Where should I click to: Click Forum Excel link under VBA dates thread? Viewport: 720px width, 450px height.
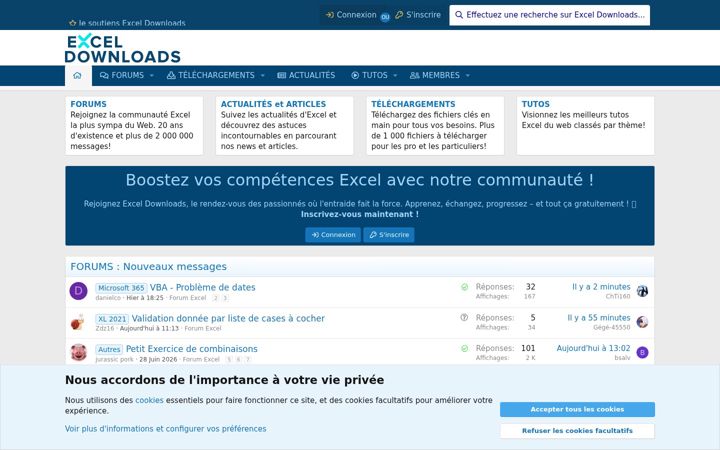point(187,298)
